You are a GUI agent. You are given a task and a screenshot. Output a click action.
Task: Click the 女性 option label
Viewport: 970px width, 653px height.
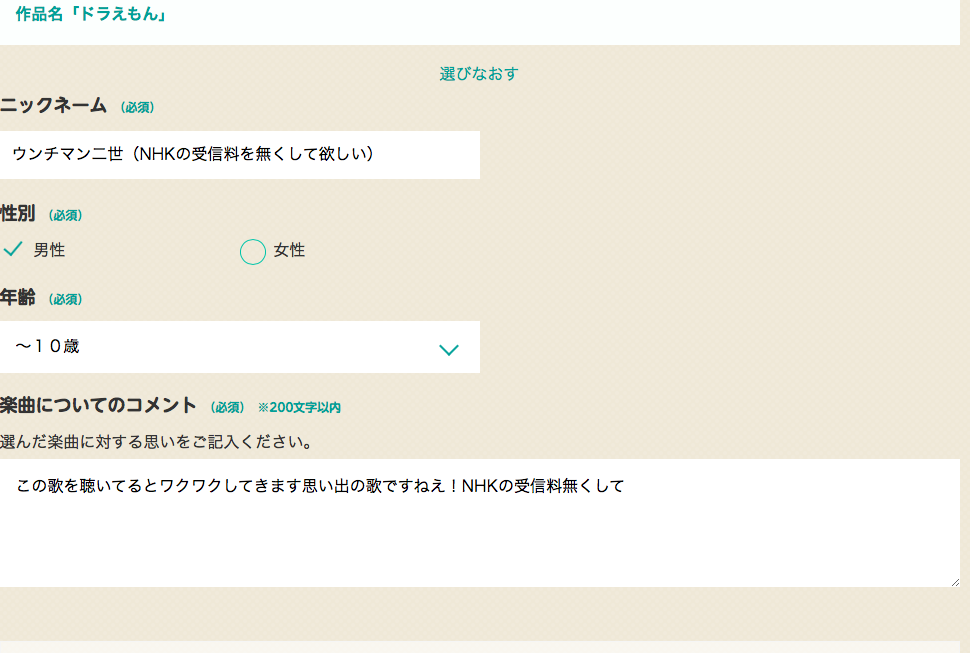[289, 251]
